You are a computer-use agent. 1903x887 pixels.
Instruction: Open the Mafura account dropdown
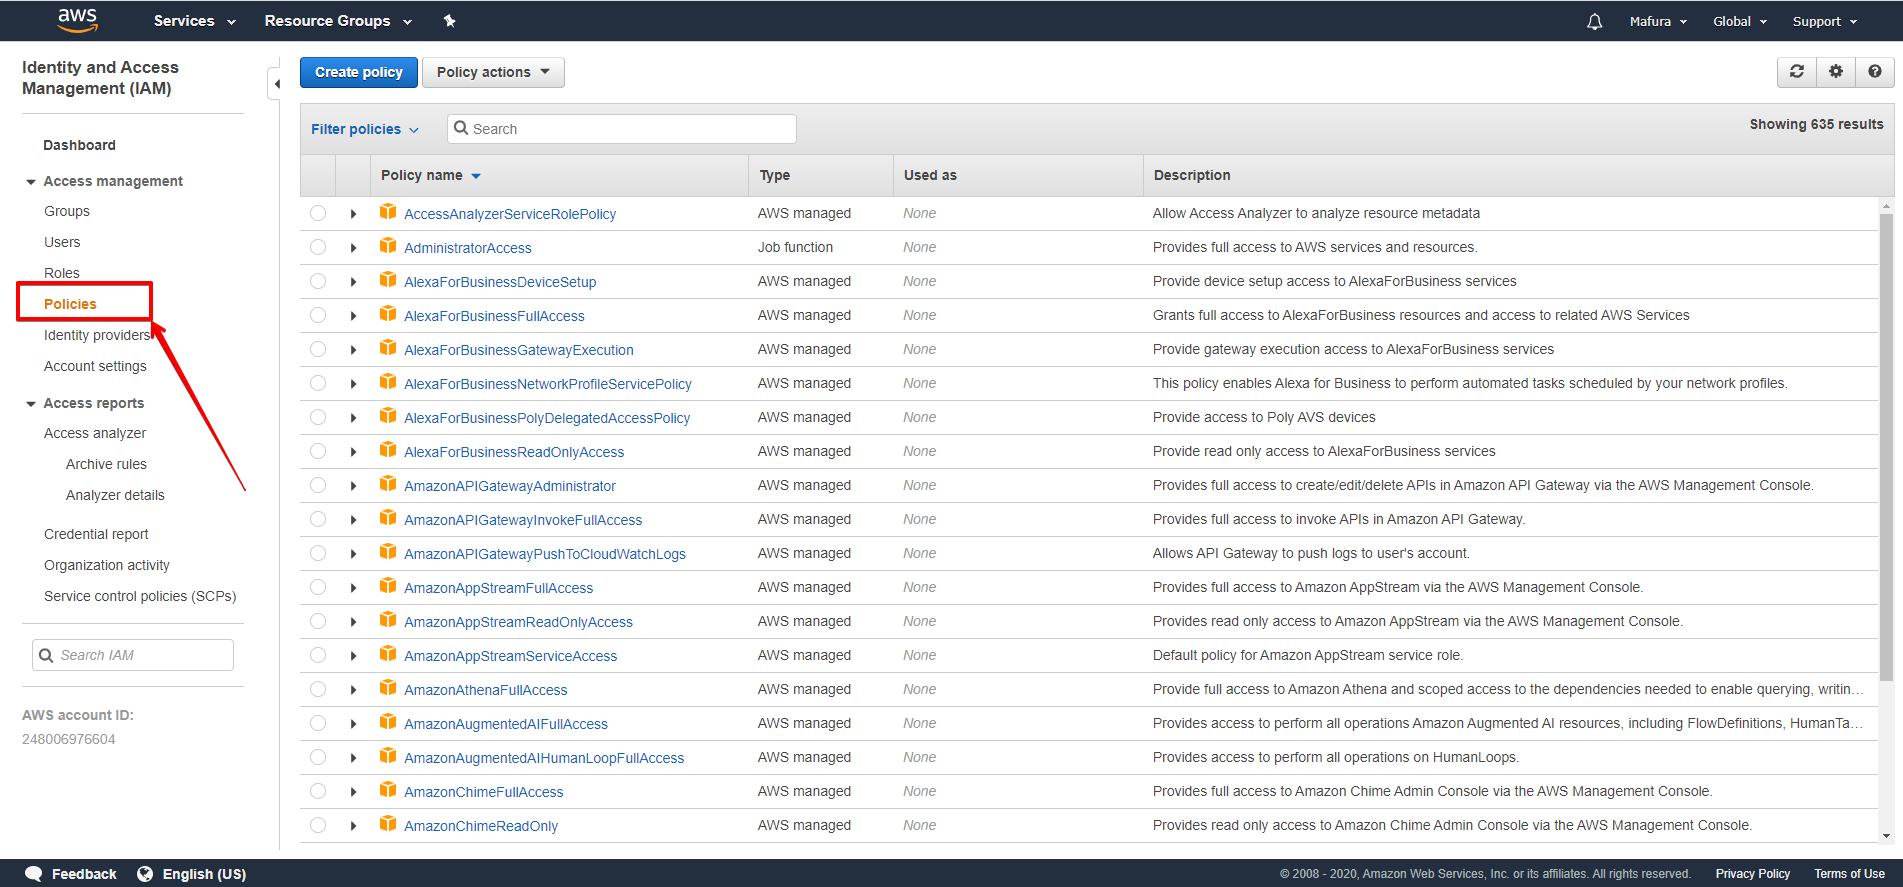point(1658,21)
